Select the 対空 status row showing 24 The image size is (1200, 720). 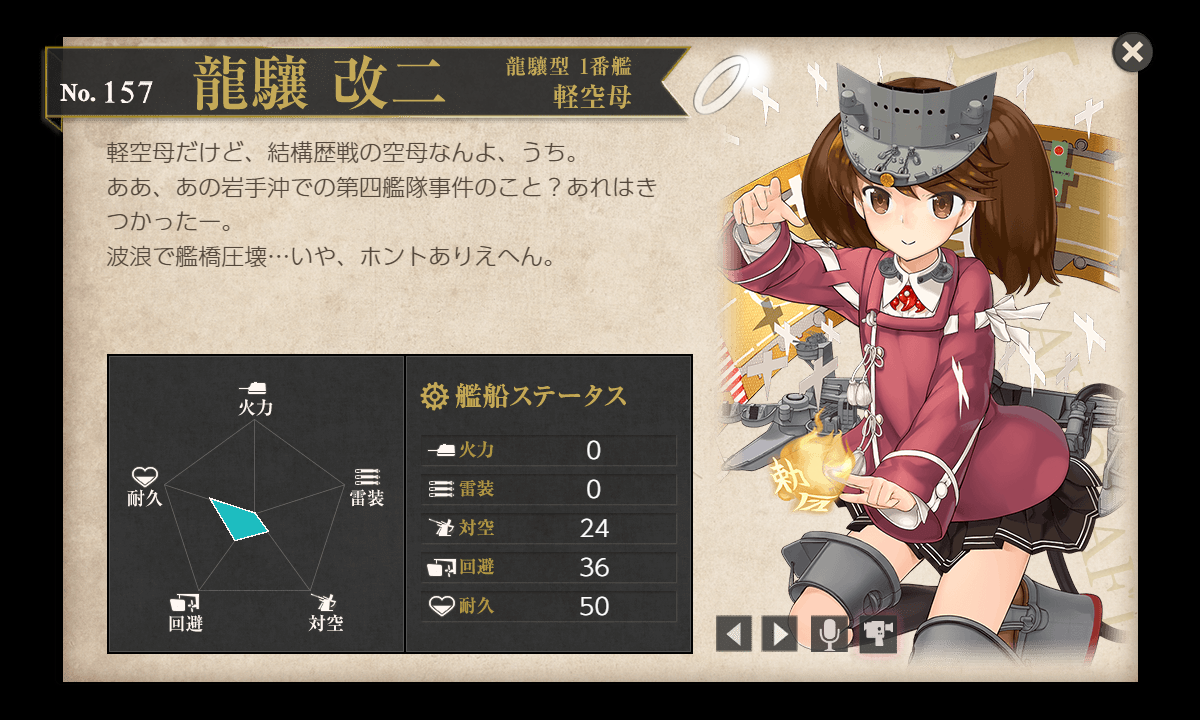click(549, 528)
